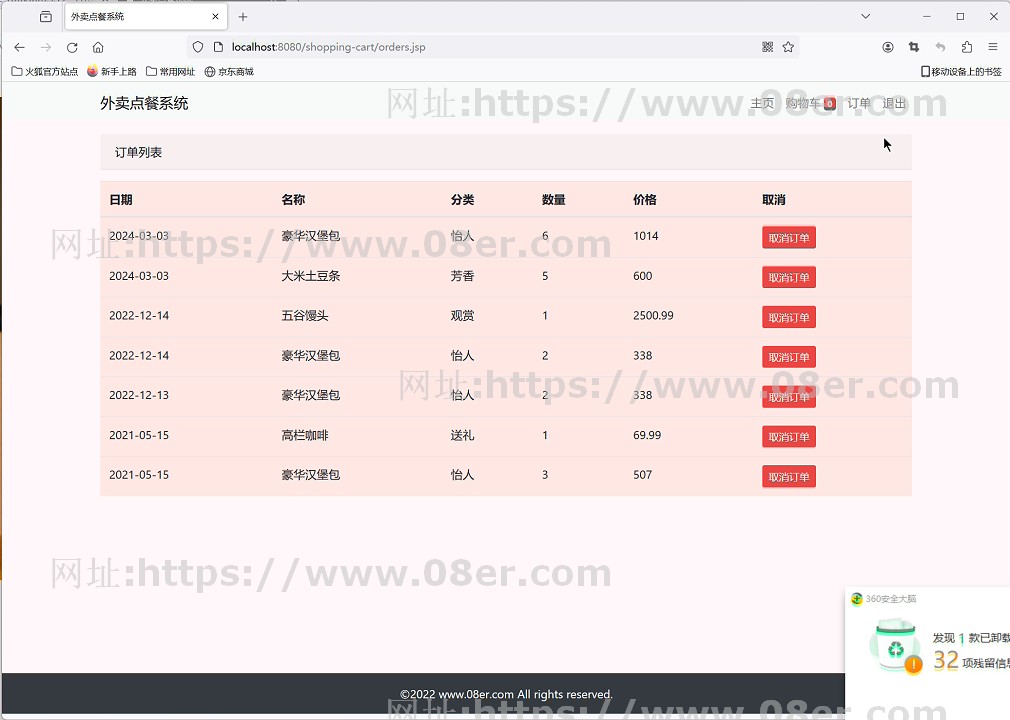1010x720 pixels.
Task: Click the 数量 column header
Action: pos(554,200)
